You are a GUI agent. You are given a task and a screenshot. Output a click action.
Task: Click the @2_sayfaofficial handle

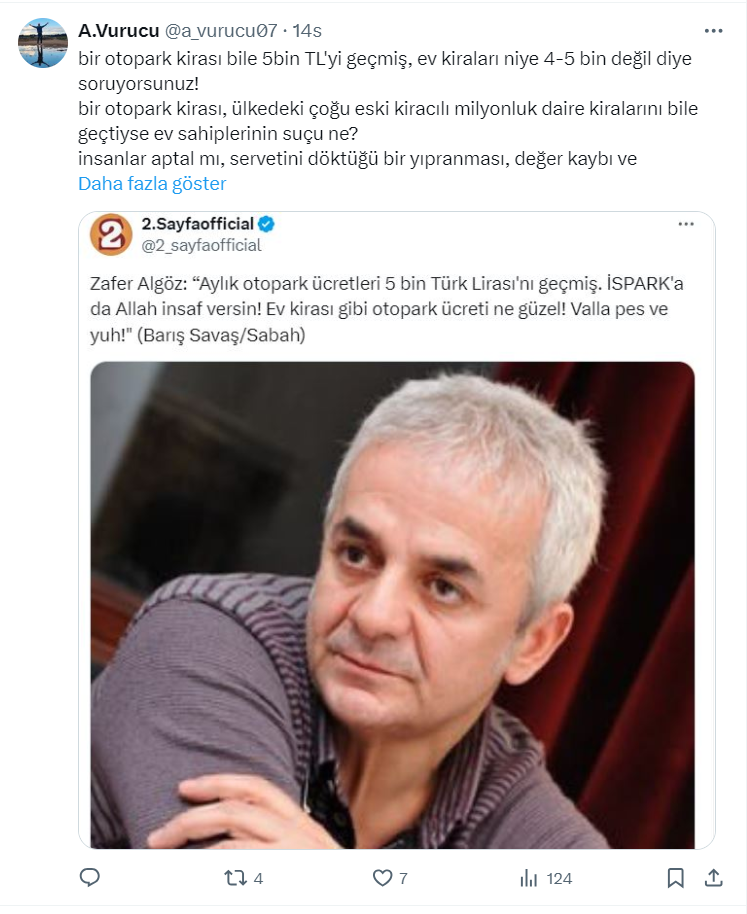(x=202, y=245)
